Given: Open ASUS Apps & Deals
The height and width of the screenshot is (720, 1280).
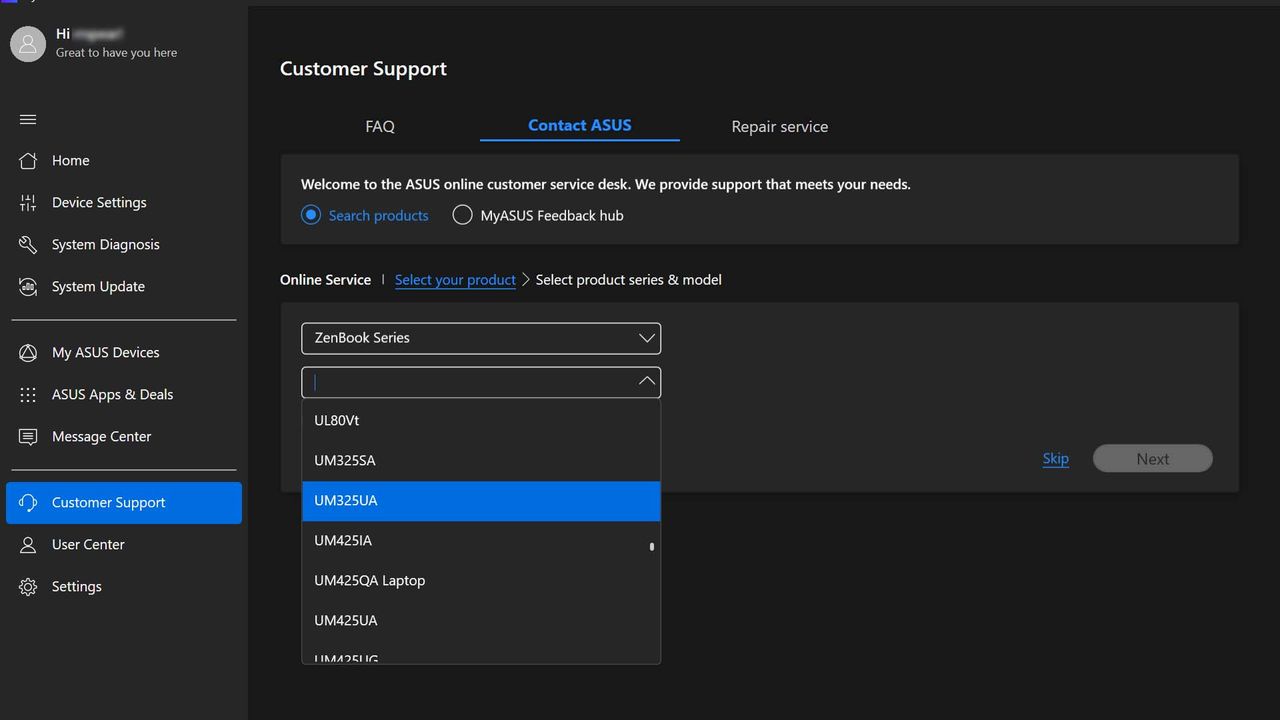Looking at the screenshot, I should pyautogui.click(x=123, y=395).
